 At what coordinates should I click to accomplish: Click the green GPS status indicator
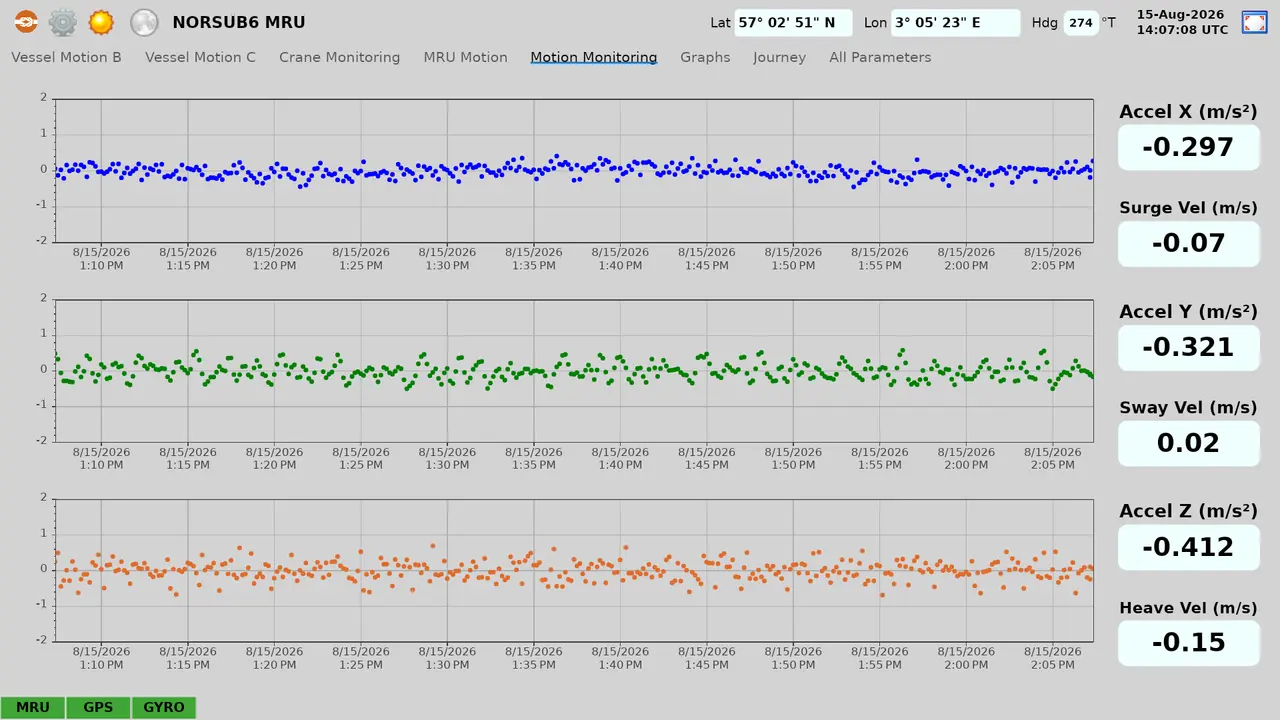(98, 707)
